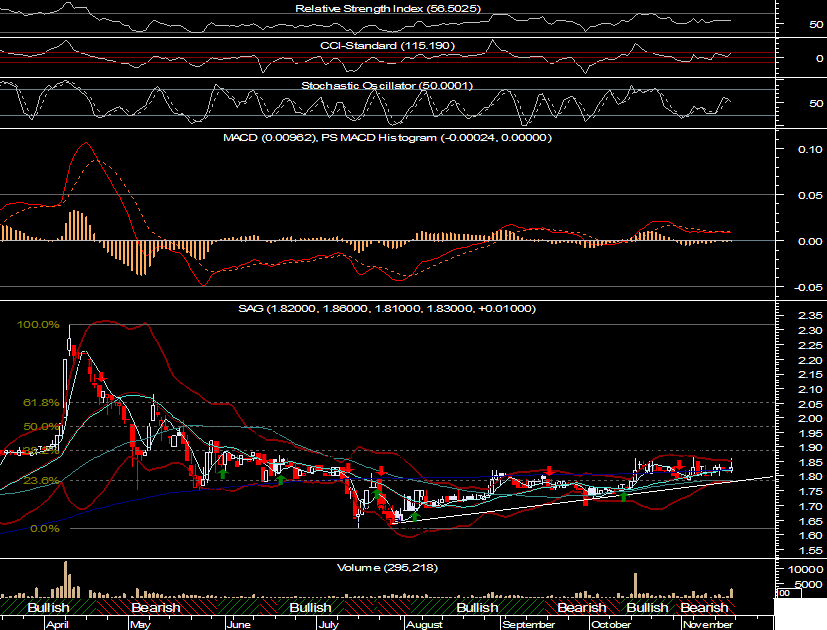Jump to November on the time axis
The height and width of the screenshot is (630, 827).
click(708, 624)
